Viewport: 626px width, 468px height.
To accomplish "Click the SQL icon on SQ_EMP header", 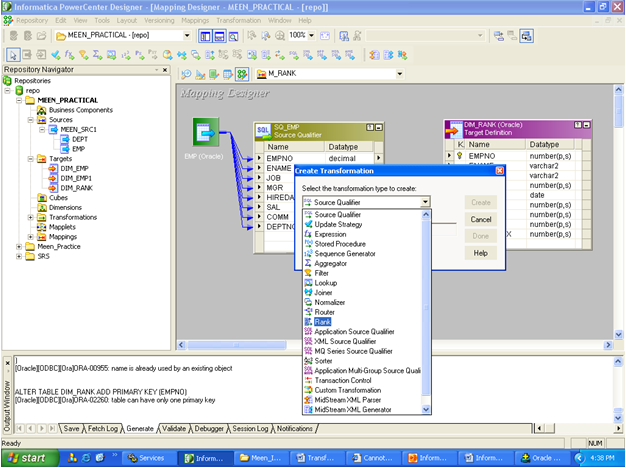I will click(x=263, y=131).
